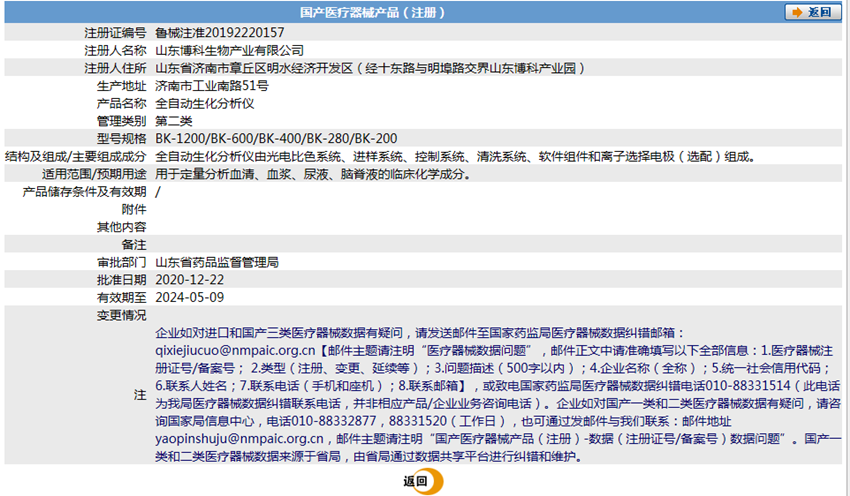The height and width of the screenshot is (496, 850).
Task: Click the label 变更情况
Action: pyautogui.click(x=121, y=315)
